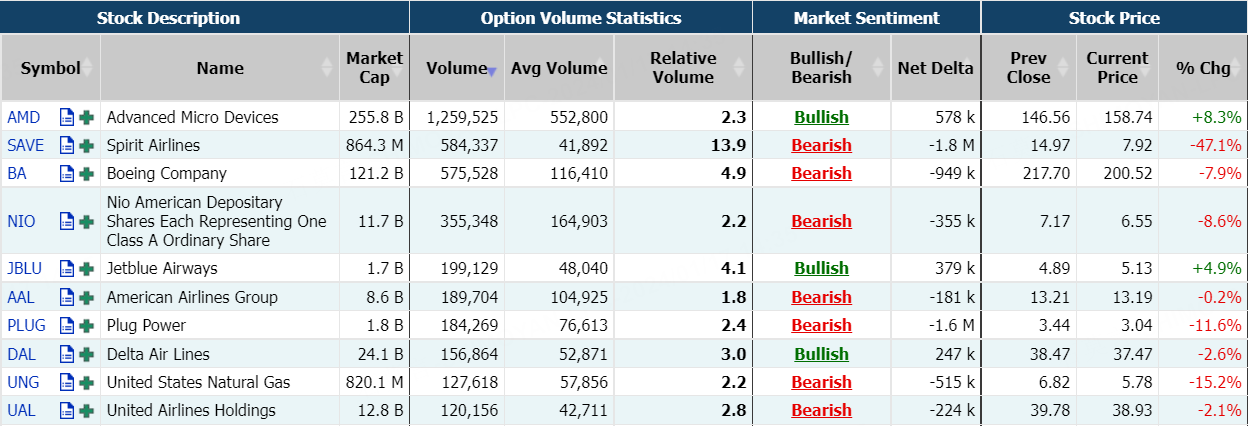Click the Bullish link for Jetblue Airways

(821, 268)
